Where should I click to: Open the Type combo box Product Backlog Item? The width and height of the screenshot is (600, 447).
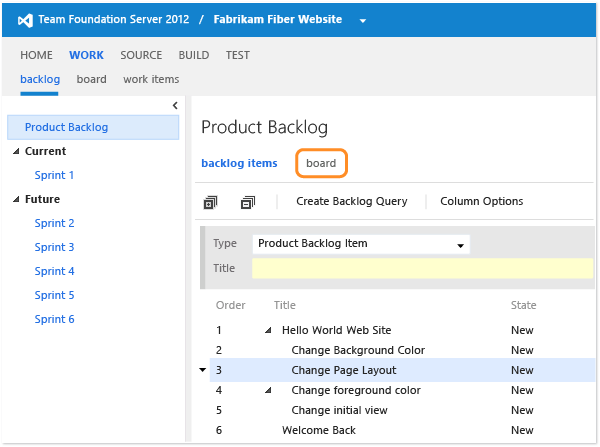(x=361, y=244)
